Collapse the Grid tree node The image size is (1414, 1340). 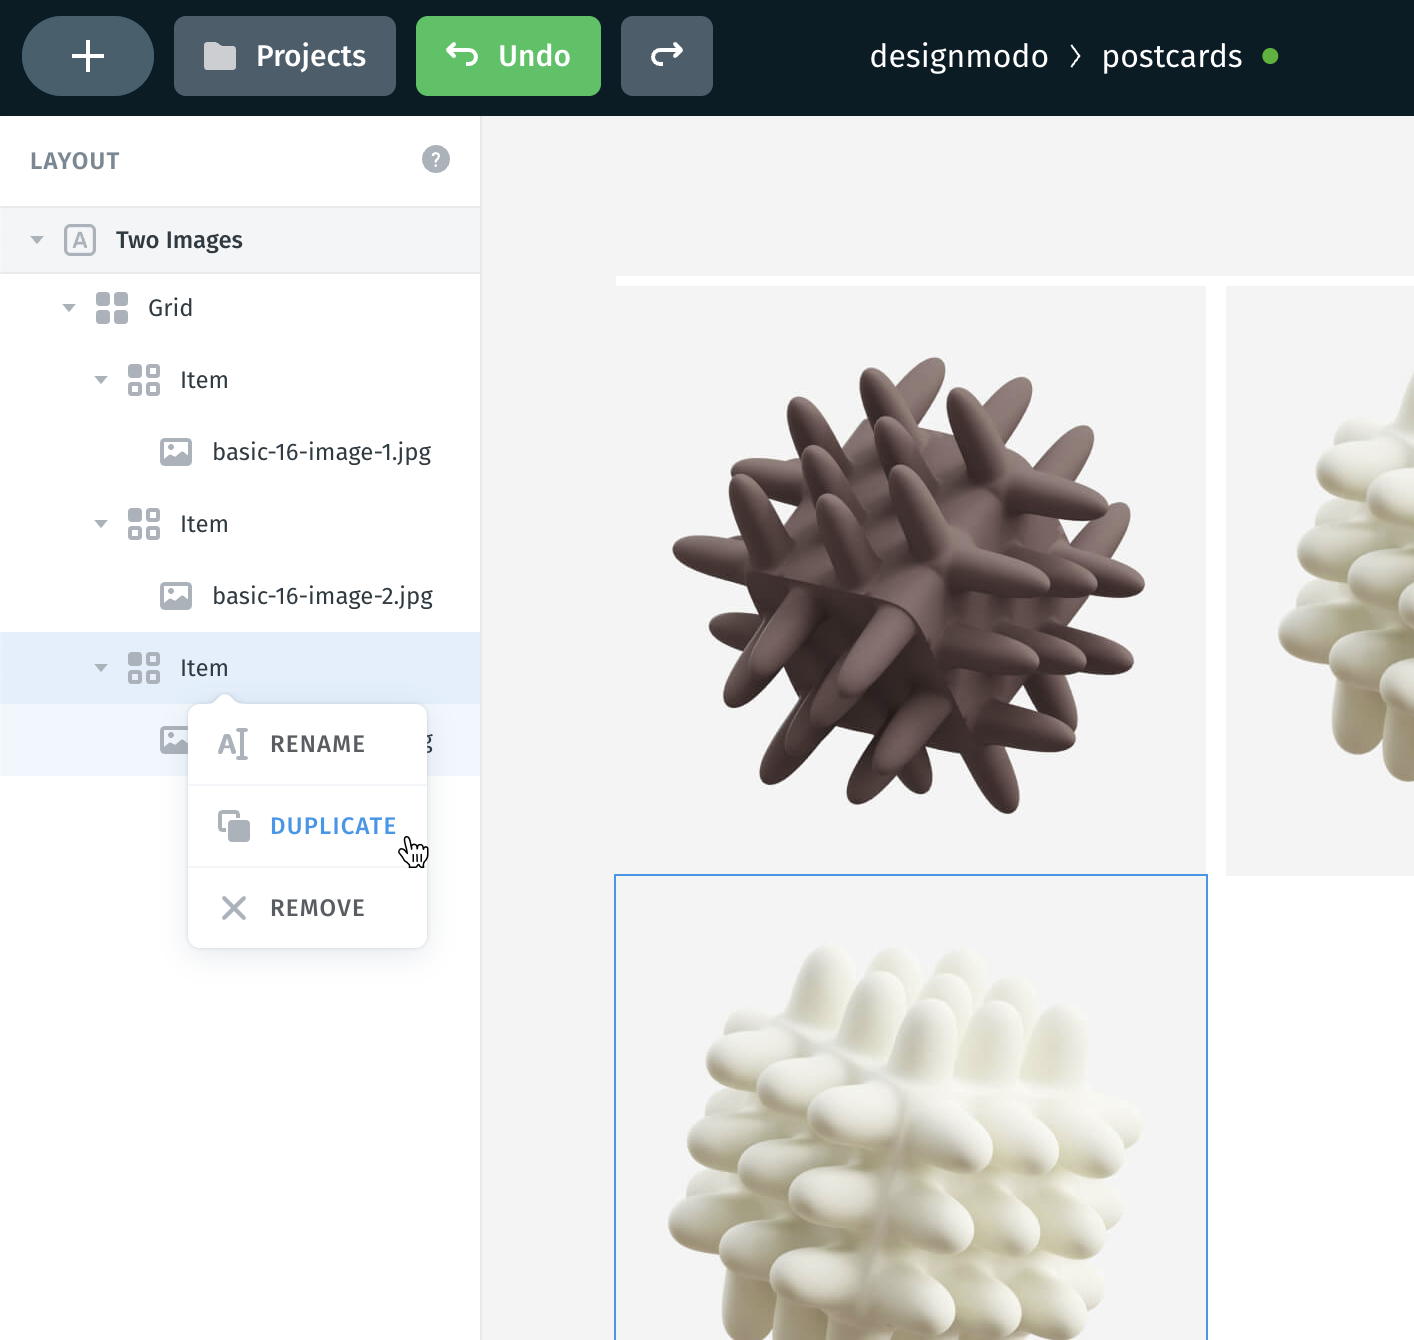69,308
